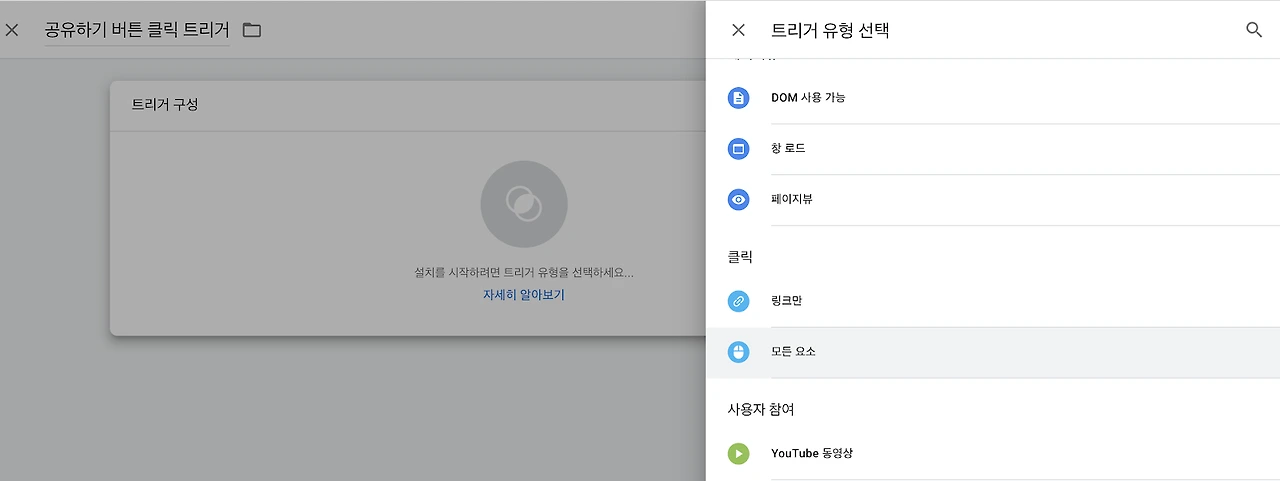The width and height of the screenshot is (1280, 481).
Task: Pick the YouTube 동영상 trigger type
Action: pyautogui.click(x=993, y=454)
